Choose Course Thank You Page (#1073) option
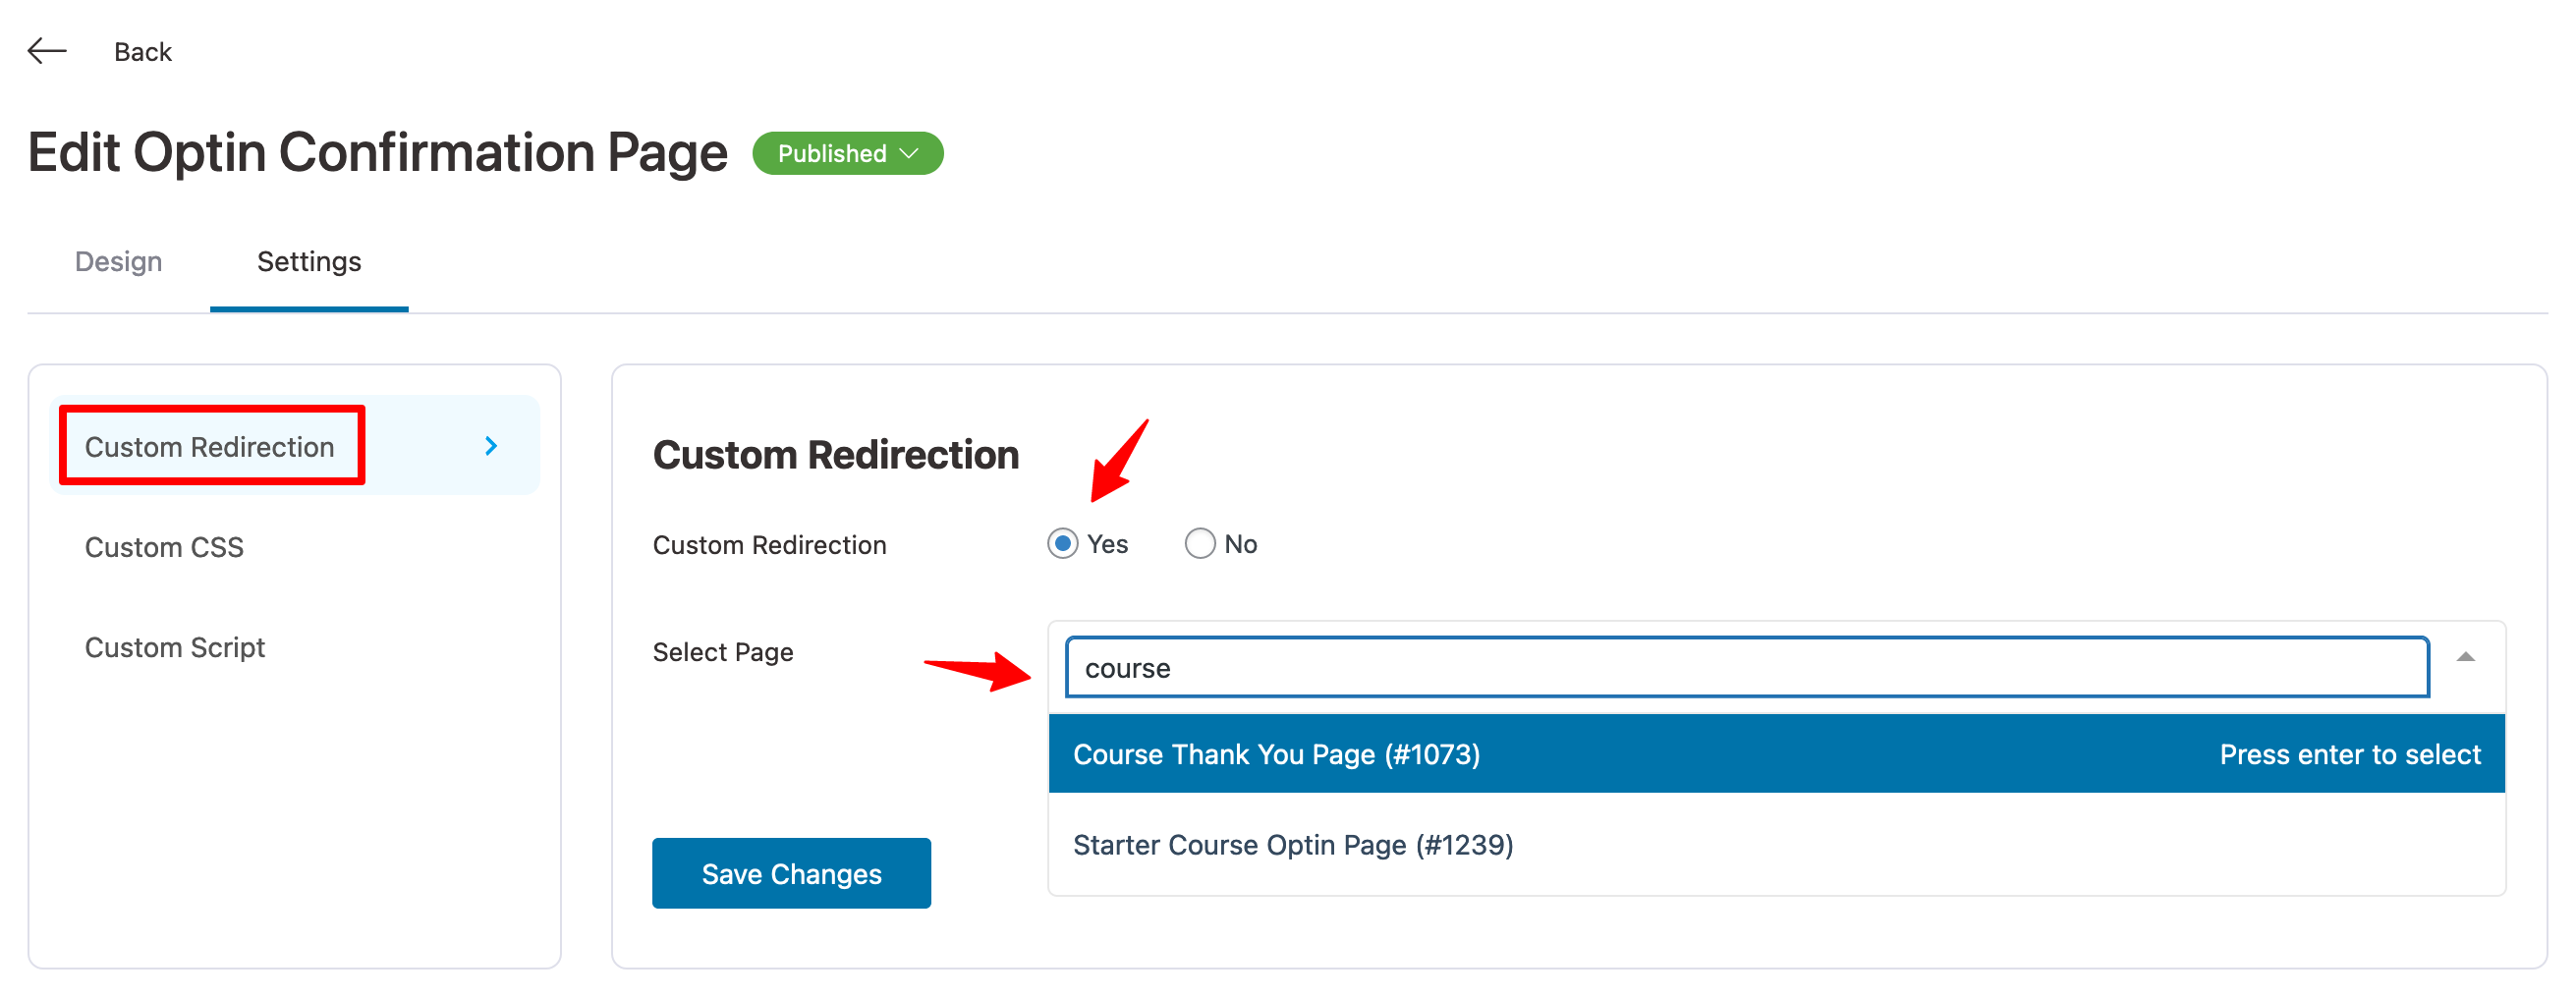The width and height of the screenshot is (2576, 998). 1276,754
